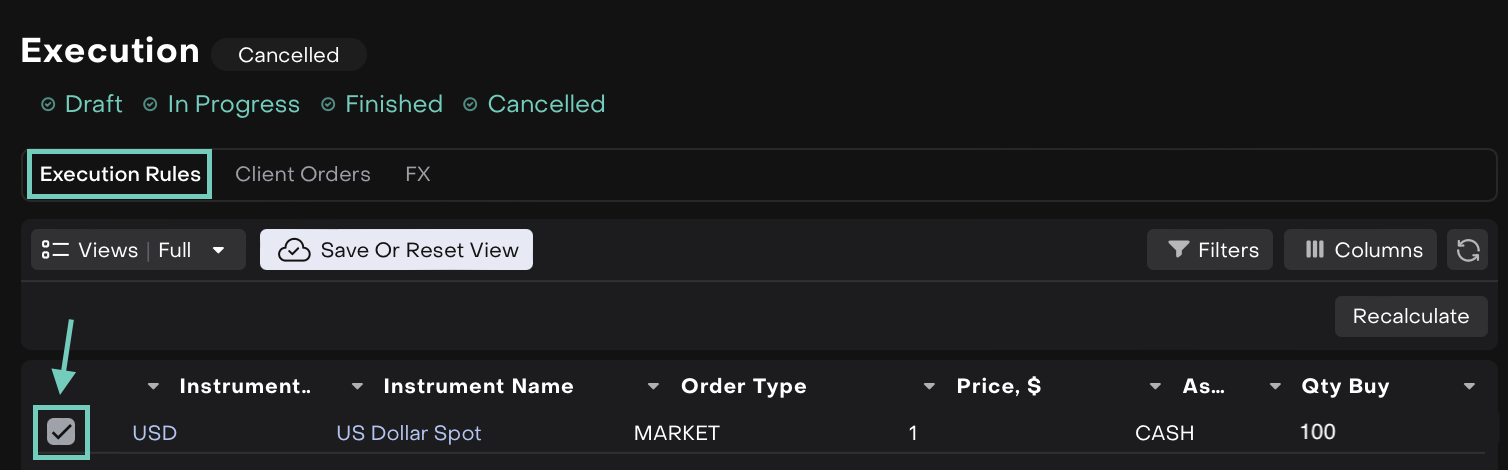The image size is (1508, 470).
Task: Click the Cancelled status check icon
Action: click(x=470, y=105)
